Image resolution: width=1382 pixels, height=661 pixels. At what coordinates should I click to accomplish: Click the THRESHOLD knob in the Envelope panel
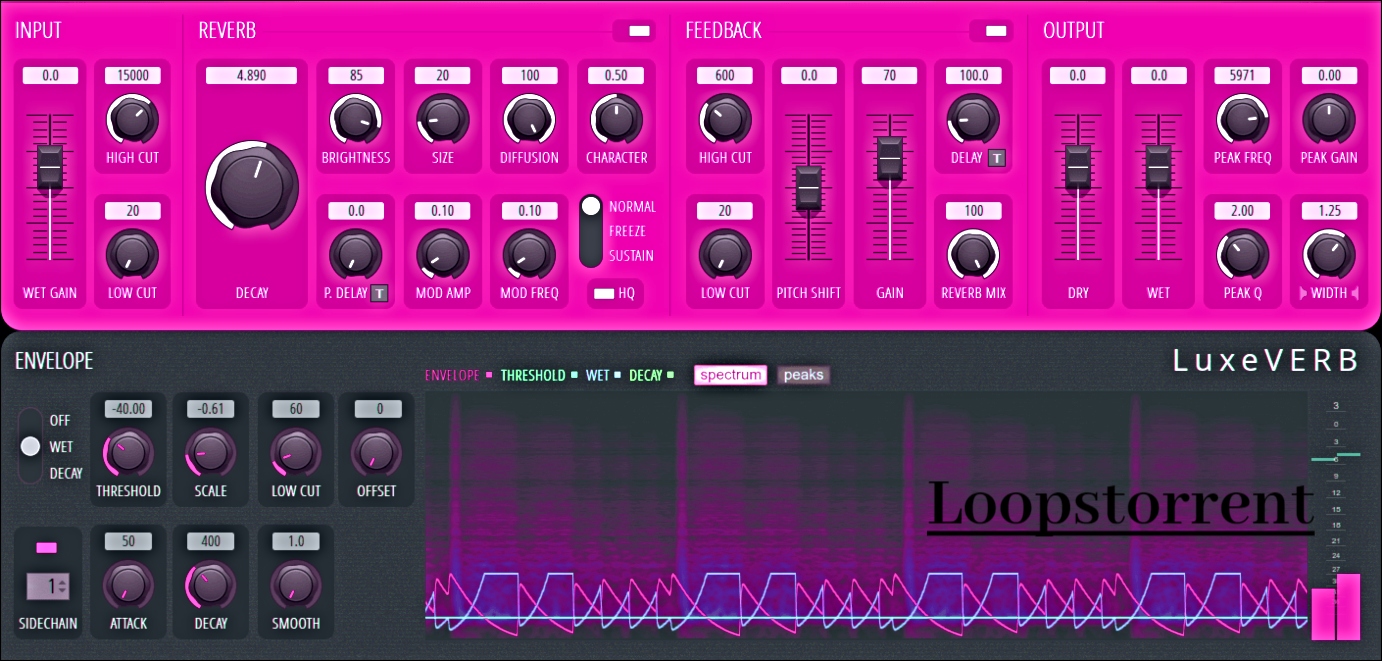pyautogui.click(x=128, y=452)
